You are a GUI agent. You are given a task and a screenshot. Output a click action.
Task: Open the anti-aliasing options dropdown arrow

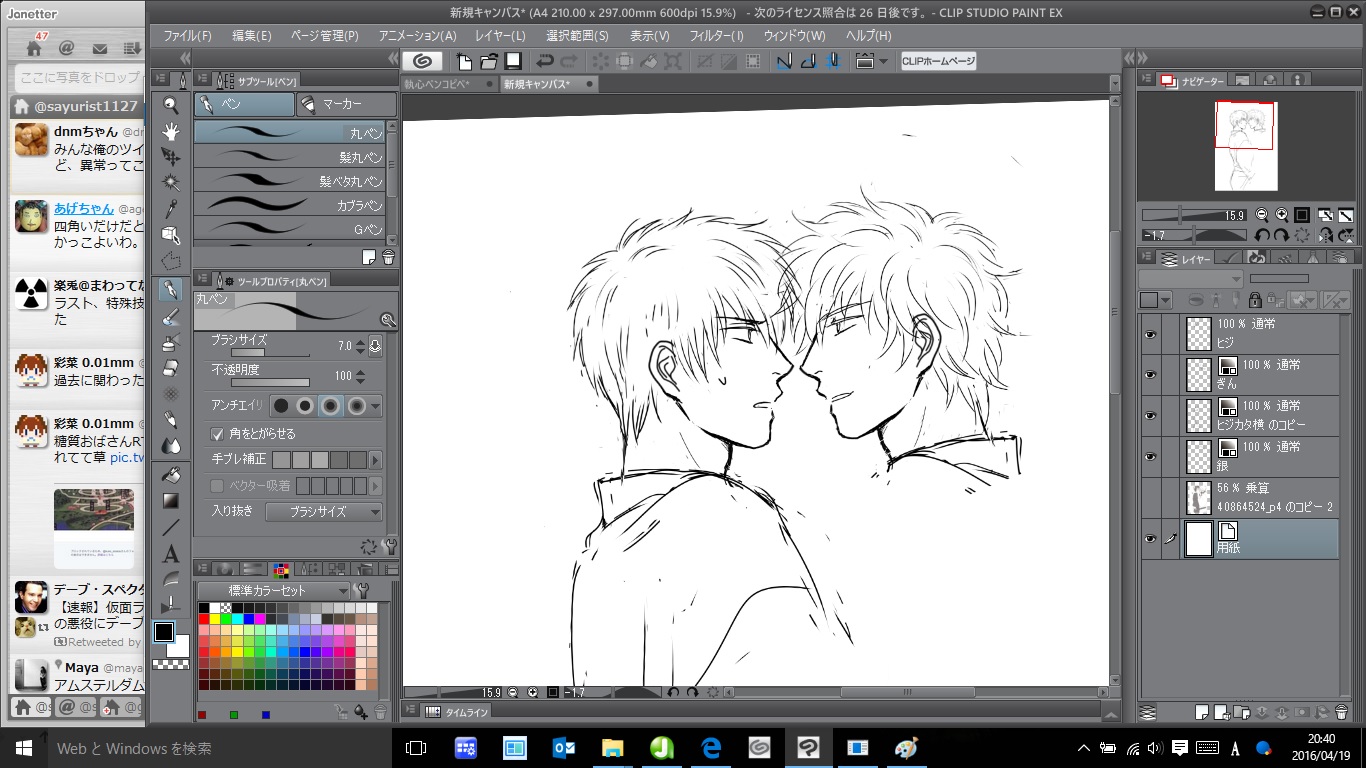(375, 405)
